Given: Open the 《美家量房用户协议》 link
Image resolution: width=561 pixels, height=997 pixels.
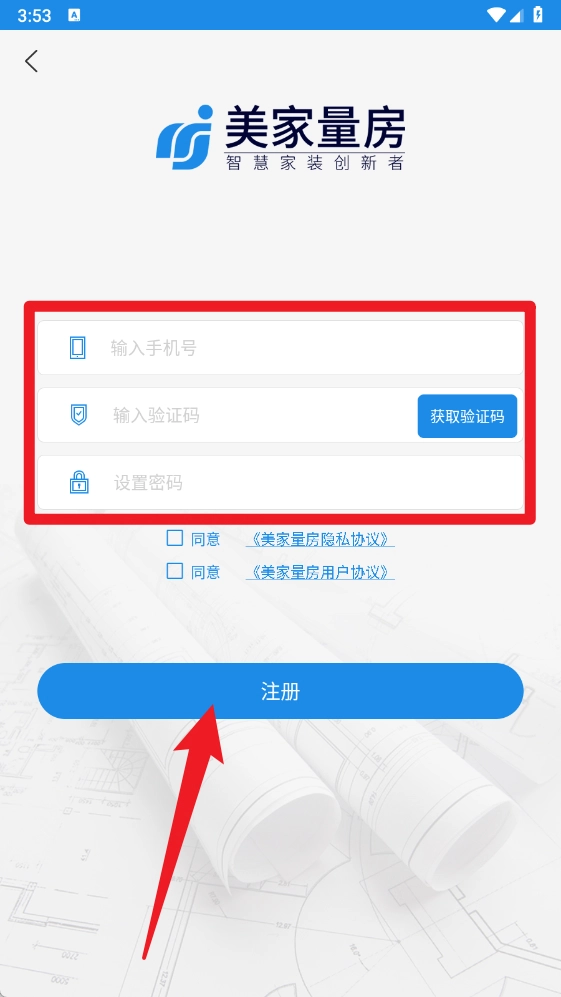Looking at the screenshot, I should pyautogui.click(x=320, y=572).
